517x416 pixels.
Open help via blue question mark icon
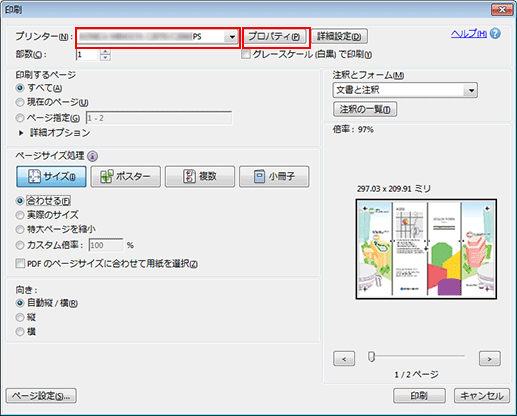point(495,34)
